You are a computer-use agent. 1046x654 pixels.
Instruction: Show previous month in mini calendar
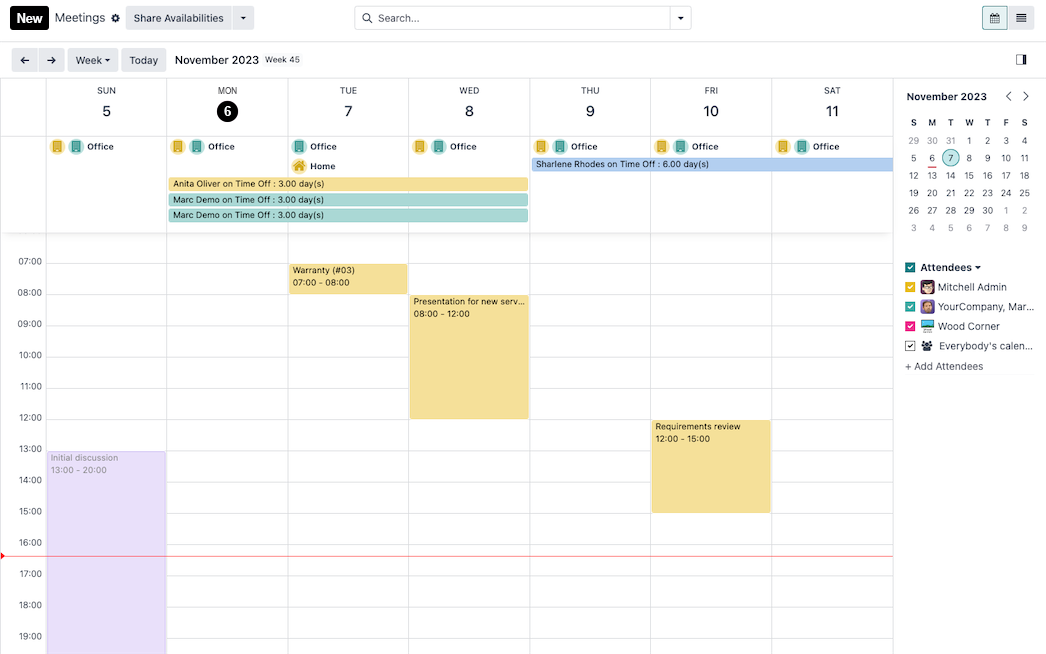pyautogui.click(x=1009, y=97)
